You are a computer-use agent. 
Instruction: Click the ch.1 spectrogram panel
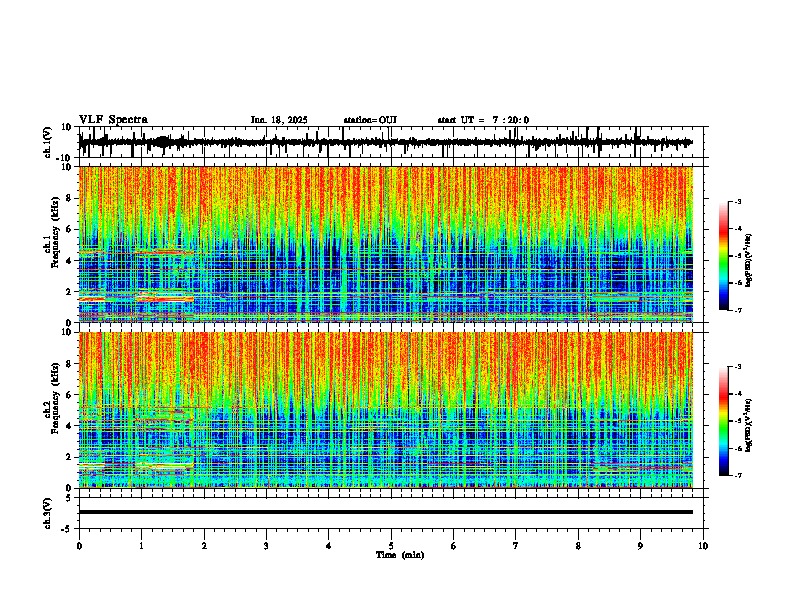[386, 244]
